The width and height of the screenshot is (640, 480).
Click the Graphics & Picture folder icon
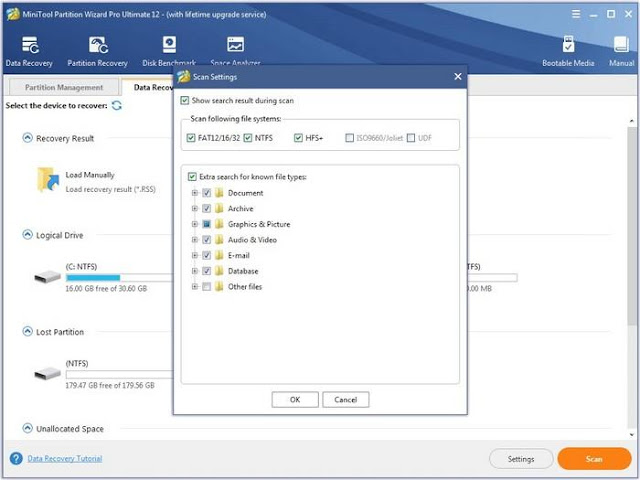click(219, 224)
